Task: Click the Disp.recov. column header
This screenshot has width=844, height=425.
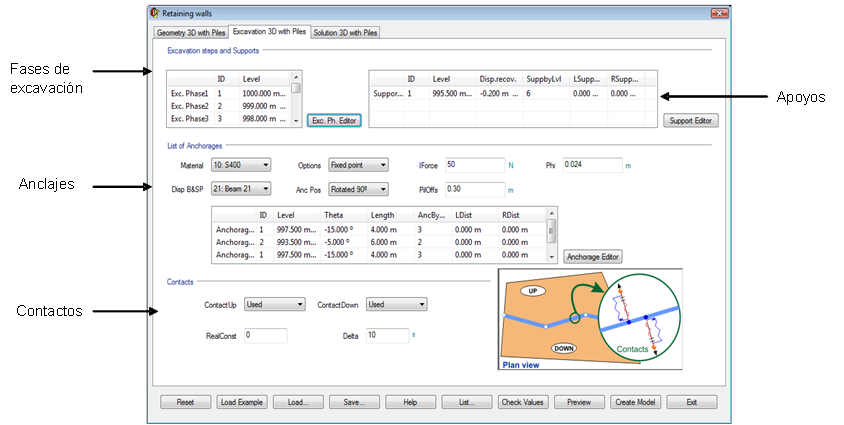Action: click(x=499, y=79)
